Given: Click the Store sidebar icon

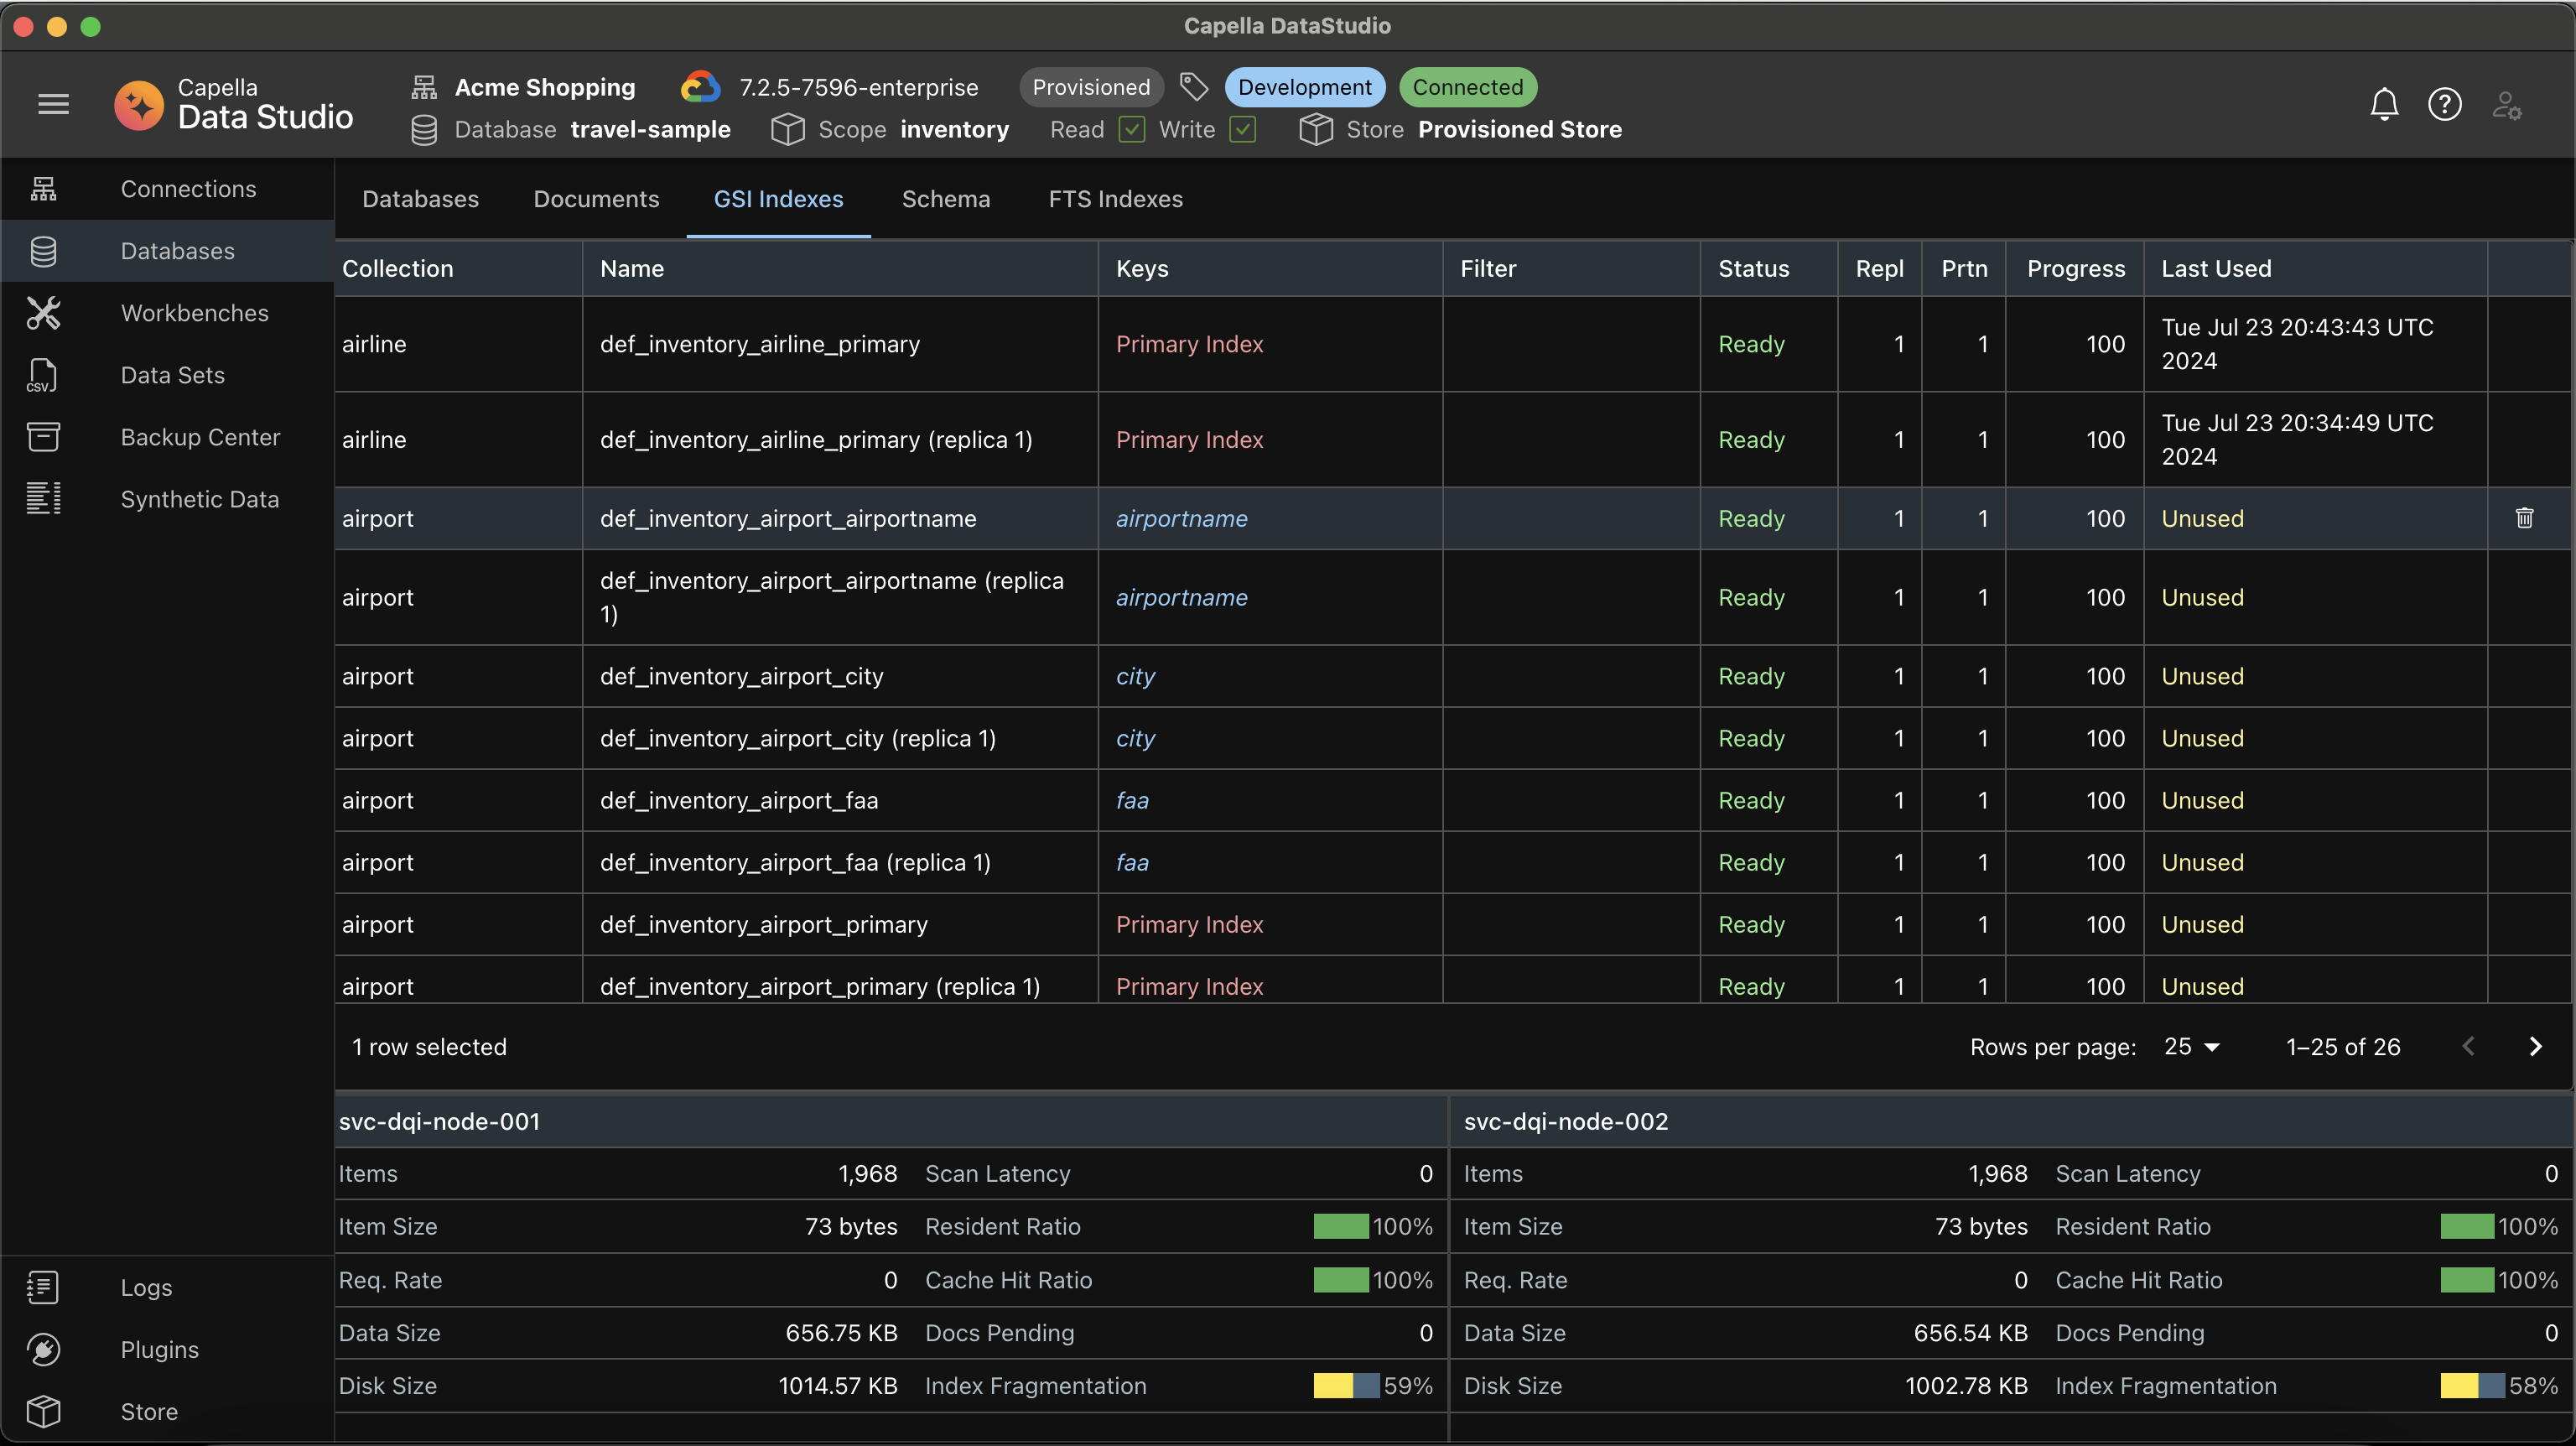Looking at the screenshot, I should pos(43,1412).
